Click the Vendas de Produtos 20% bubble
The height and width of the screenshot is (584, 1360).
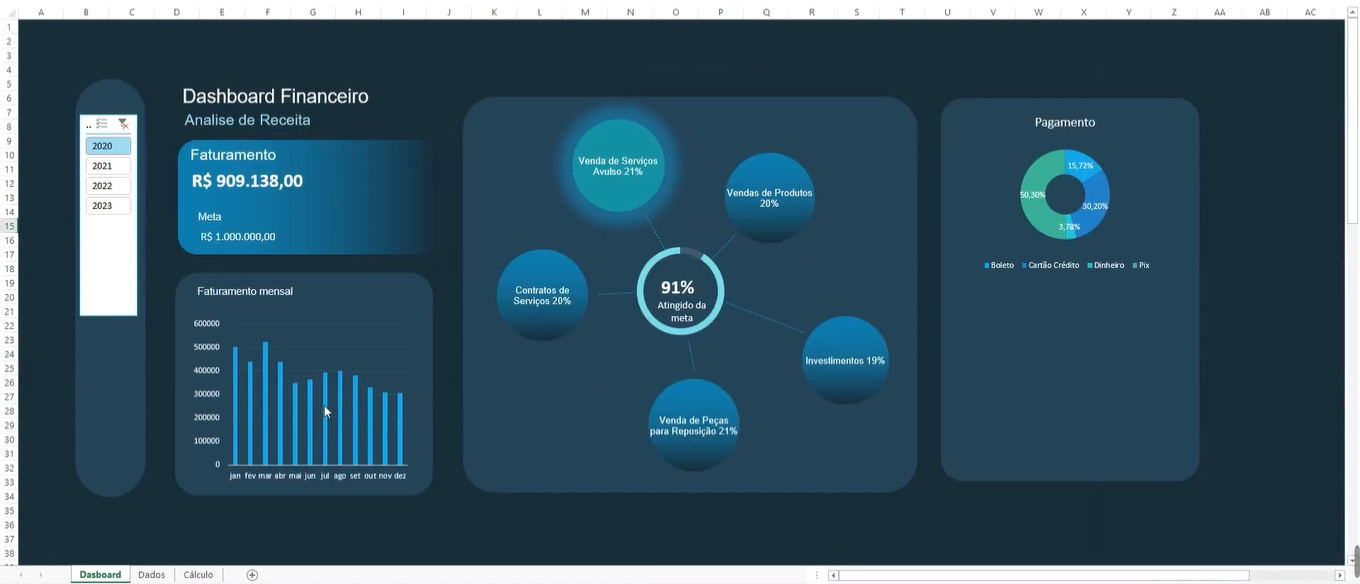point(769,197)
